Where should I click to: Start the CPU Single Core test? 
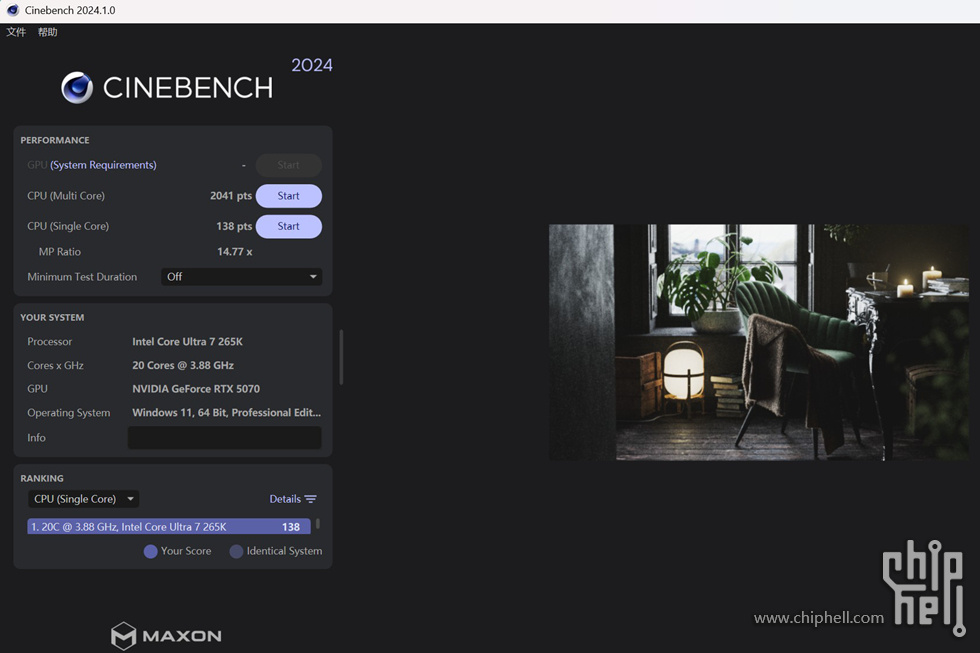(x=289, y=226)
